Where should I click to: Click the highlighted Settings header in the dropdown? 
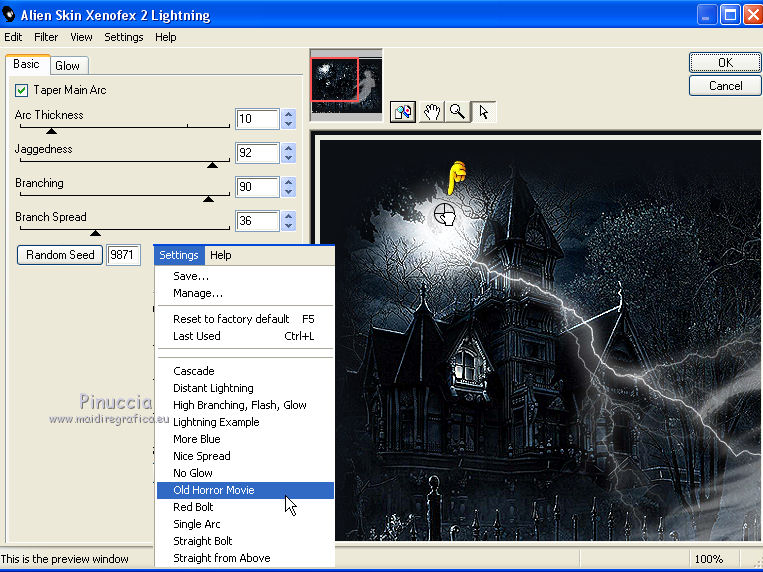(x=179, y=255)
